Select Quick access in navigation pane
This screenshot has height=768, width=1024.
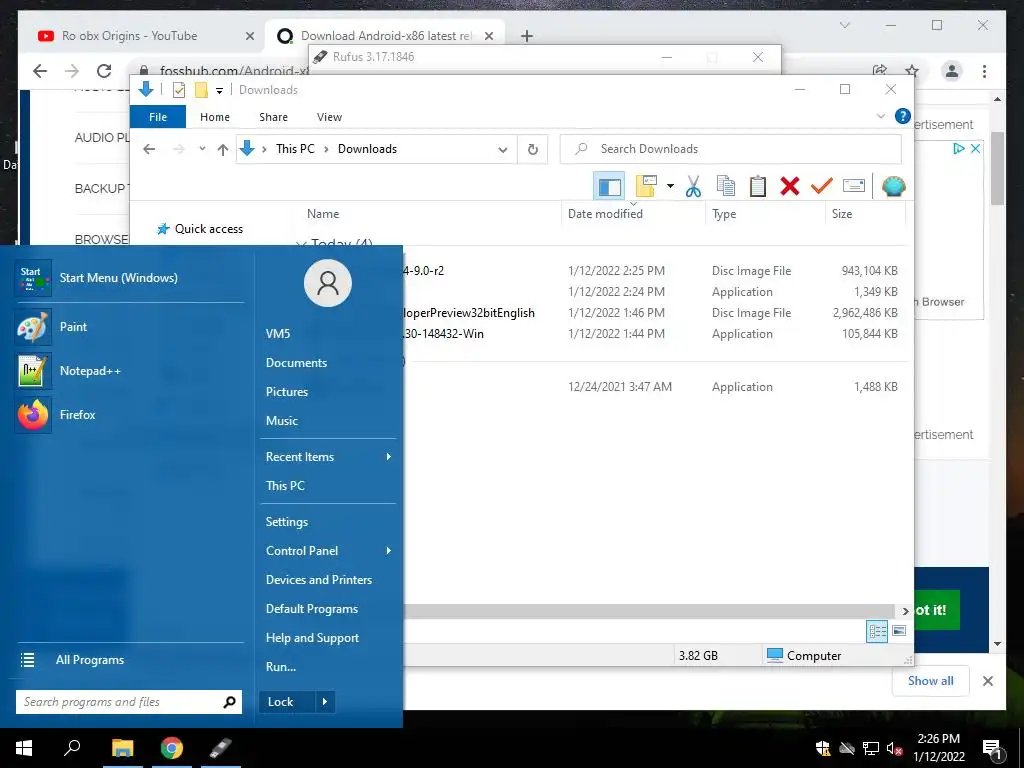tap(208, 229)
